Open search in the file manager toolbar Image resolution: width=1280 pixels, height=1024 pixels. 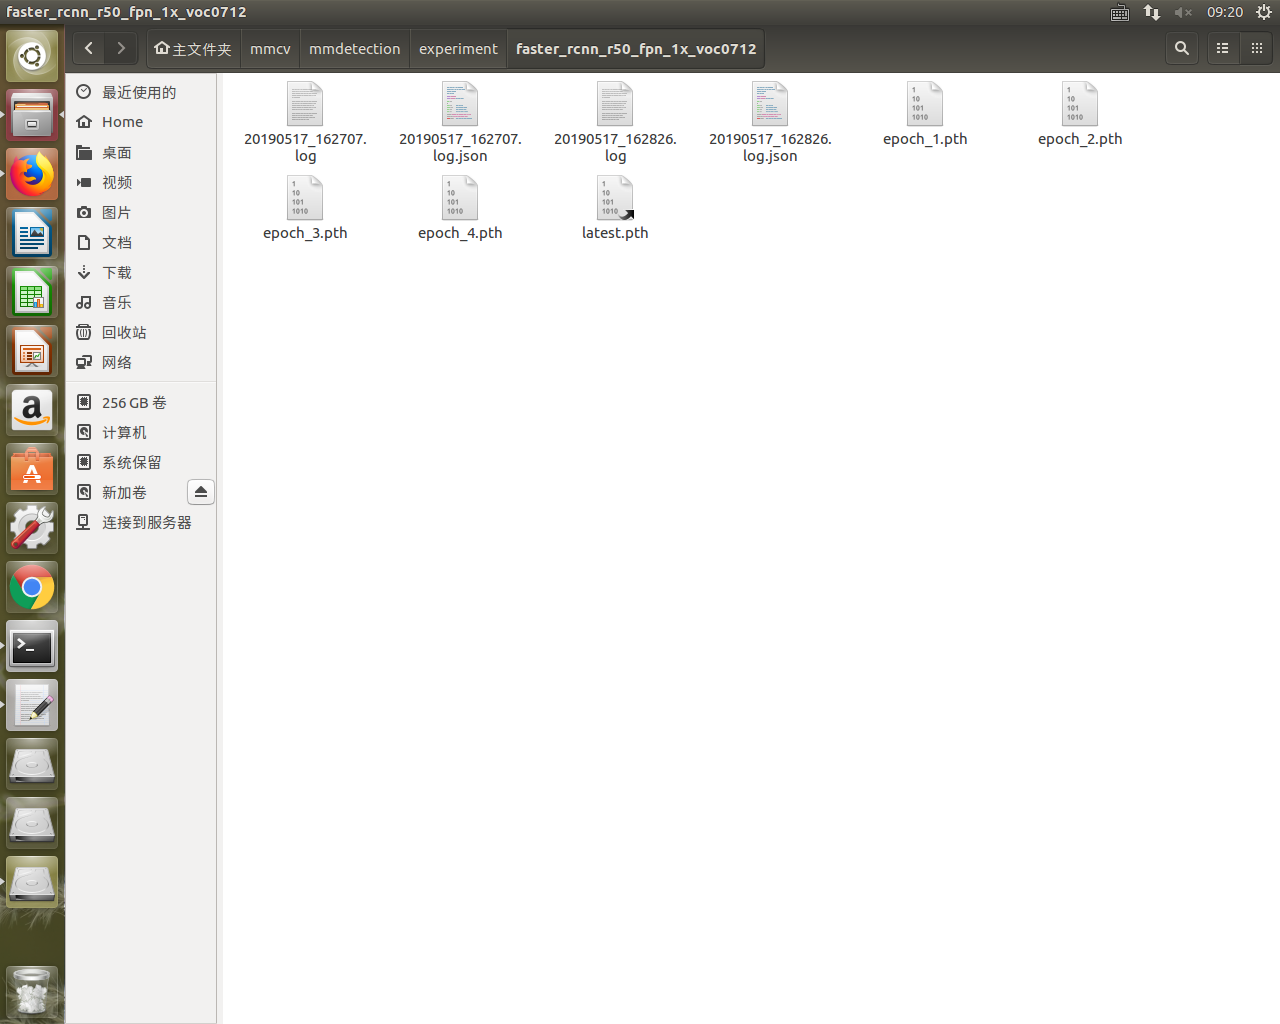pyautogui.click(x=1181, y=48)
